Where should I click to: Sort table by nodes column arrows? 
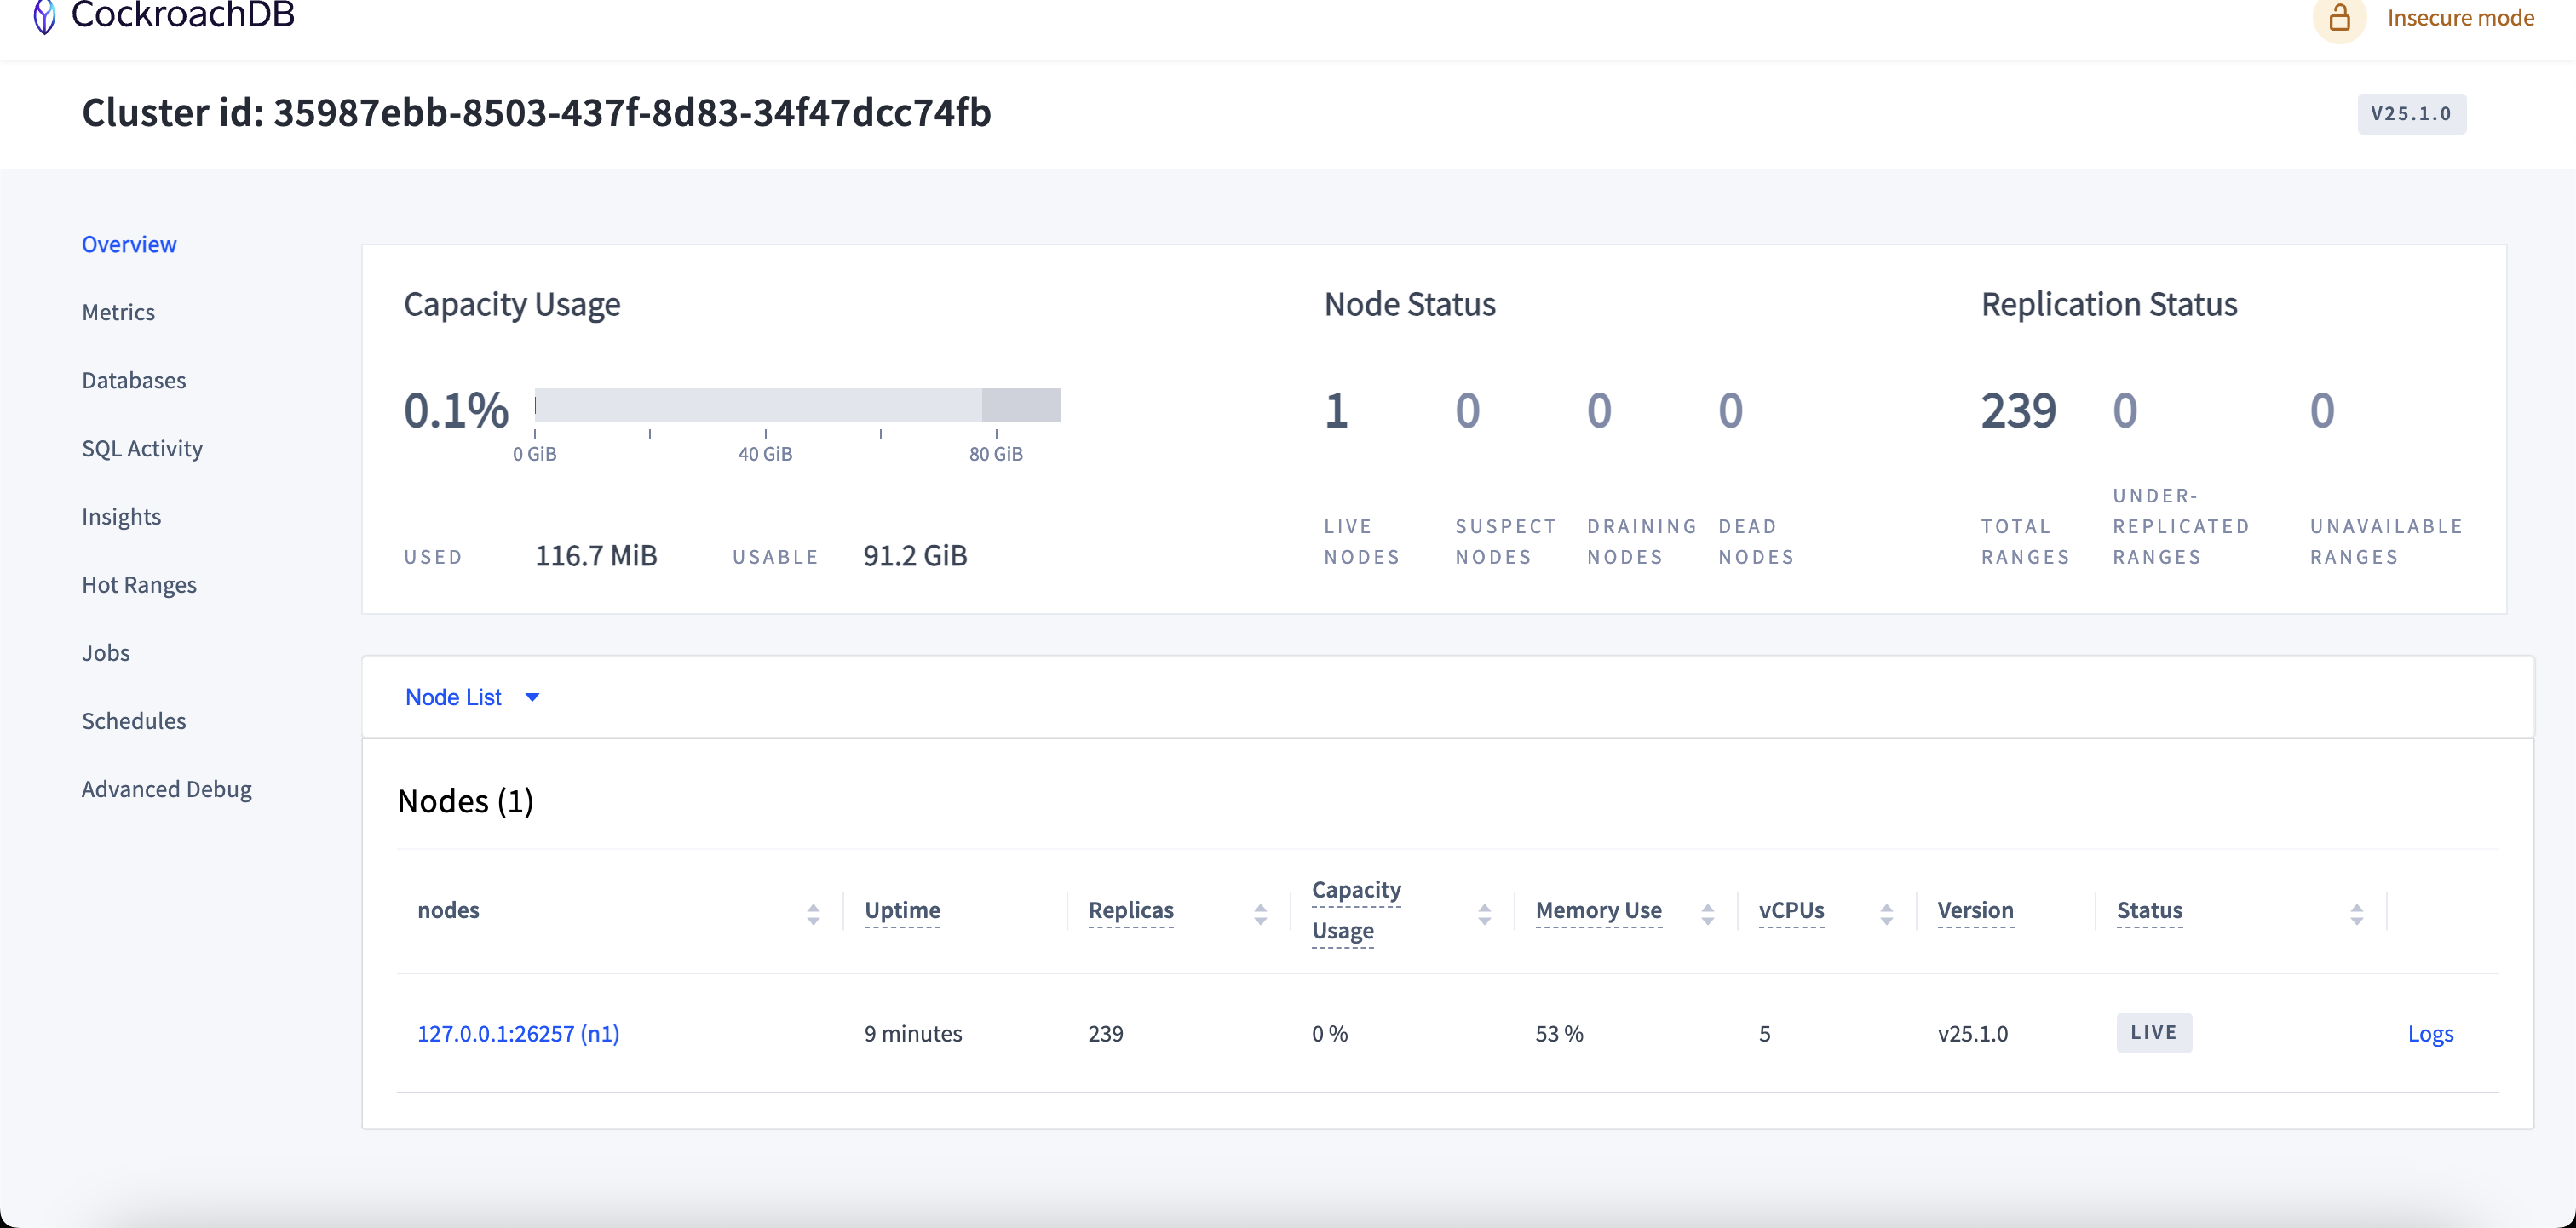(813, 914)
